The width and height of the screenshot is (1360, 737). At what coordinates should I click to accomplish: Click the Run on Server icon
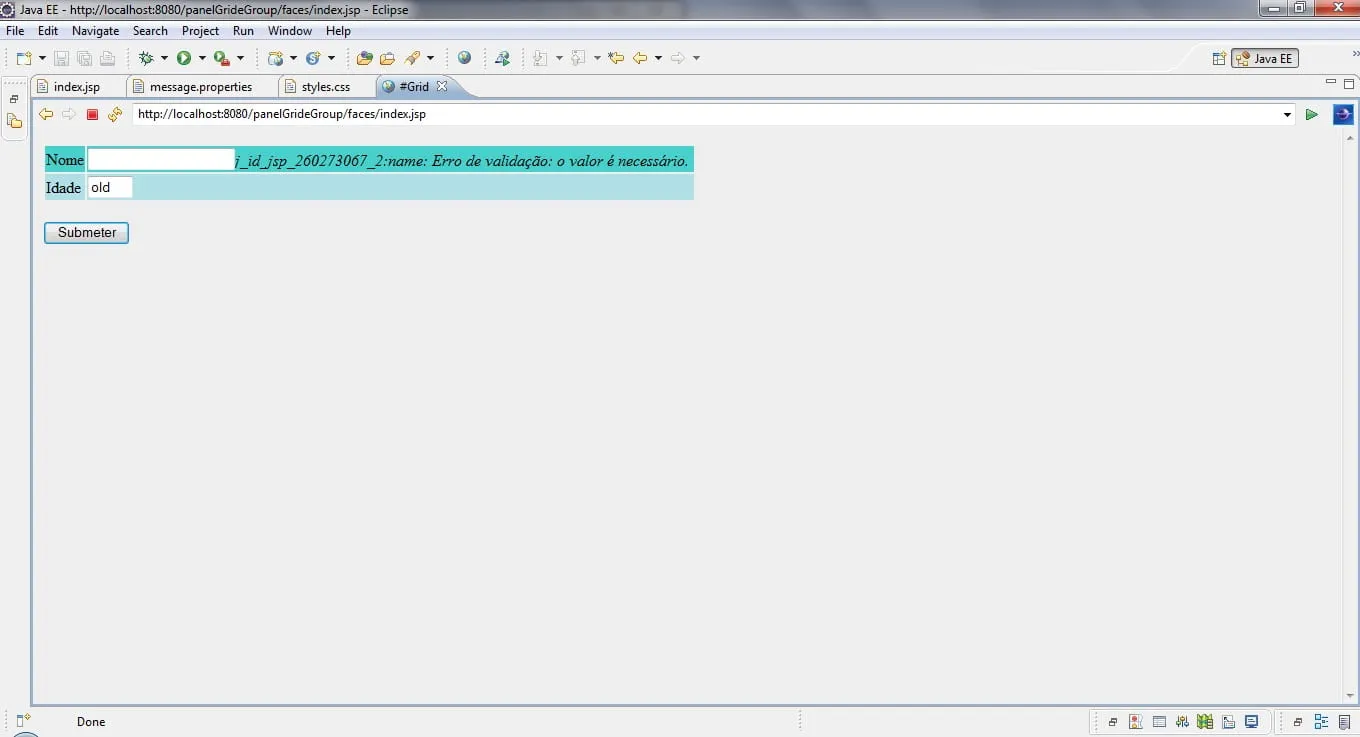tap(502, 58)
